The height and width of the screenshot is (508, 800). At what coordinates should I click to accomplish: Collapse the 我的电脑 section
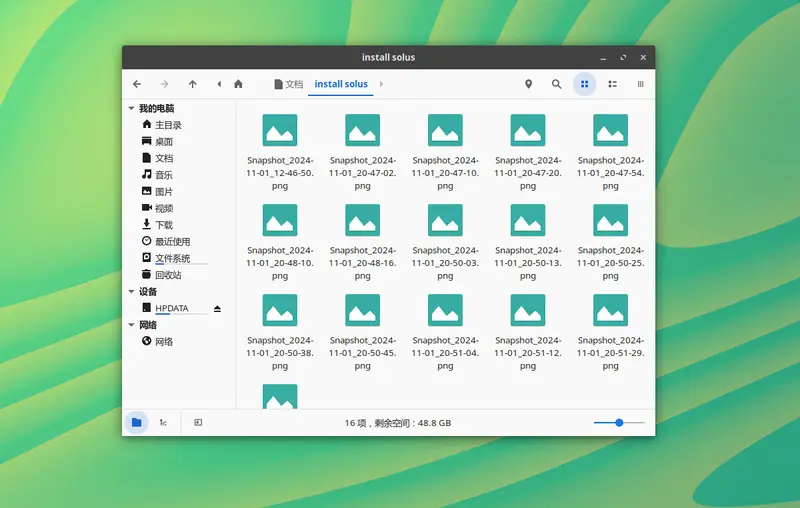pyautogui.click(x=131, y=108)
